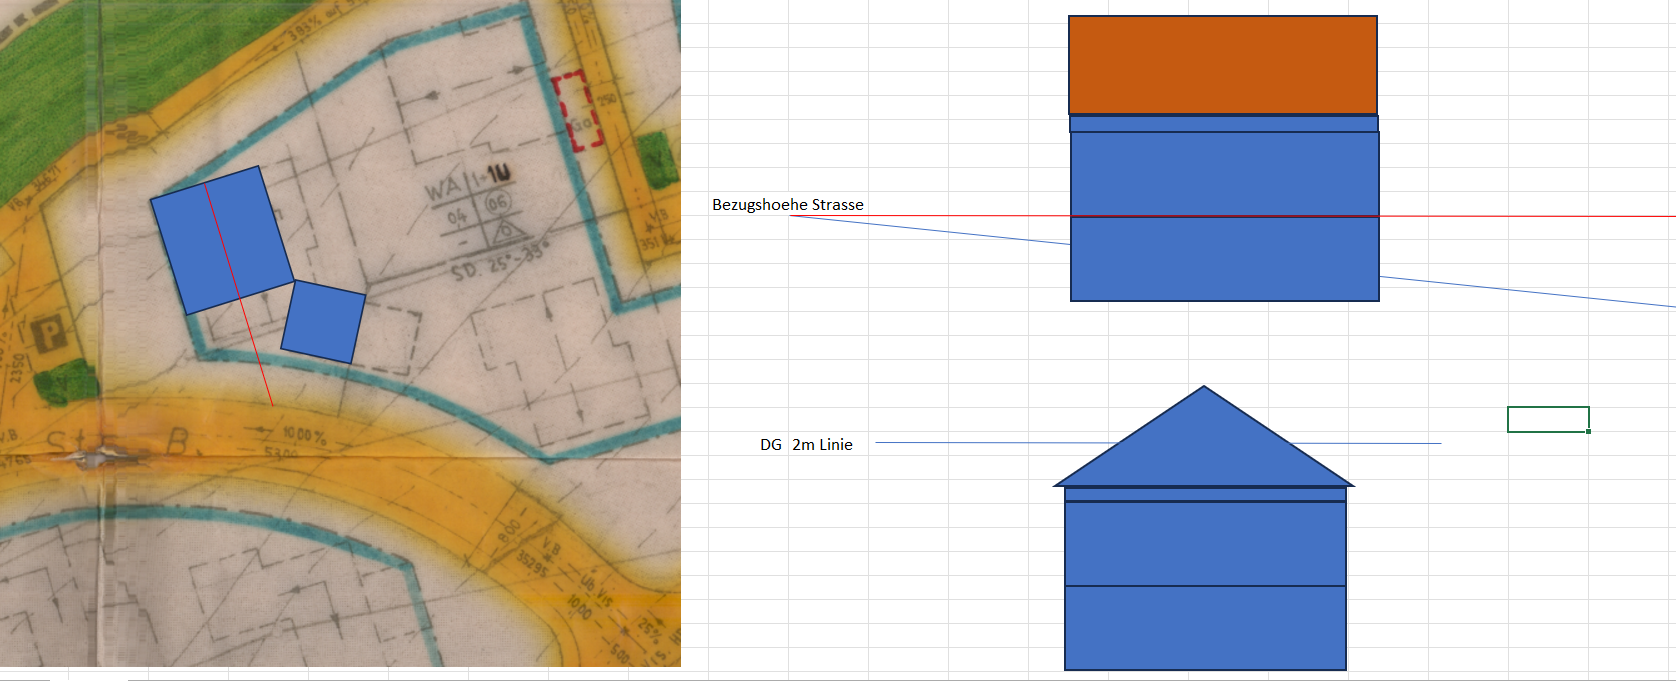Click the slanted blue terrain line right of the building
This screenshot has height=681, width=1676.
(x=1520, y=292)
